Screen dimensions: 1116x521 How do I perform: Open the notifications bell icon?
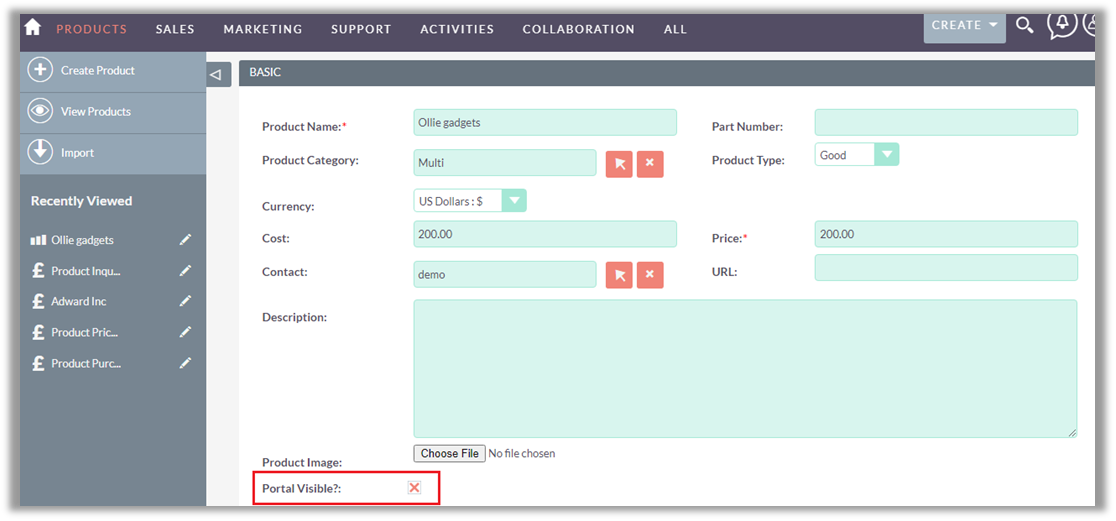coord(1061,24)
